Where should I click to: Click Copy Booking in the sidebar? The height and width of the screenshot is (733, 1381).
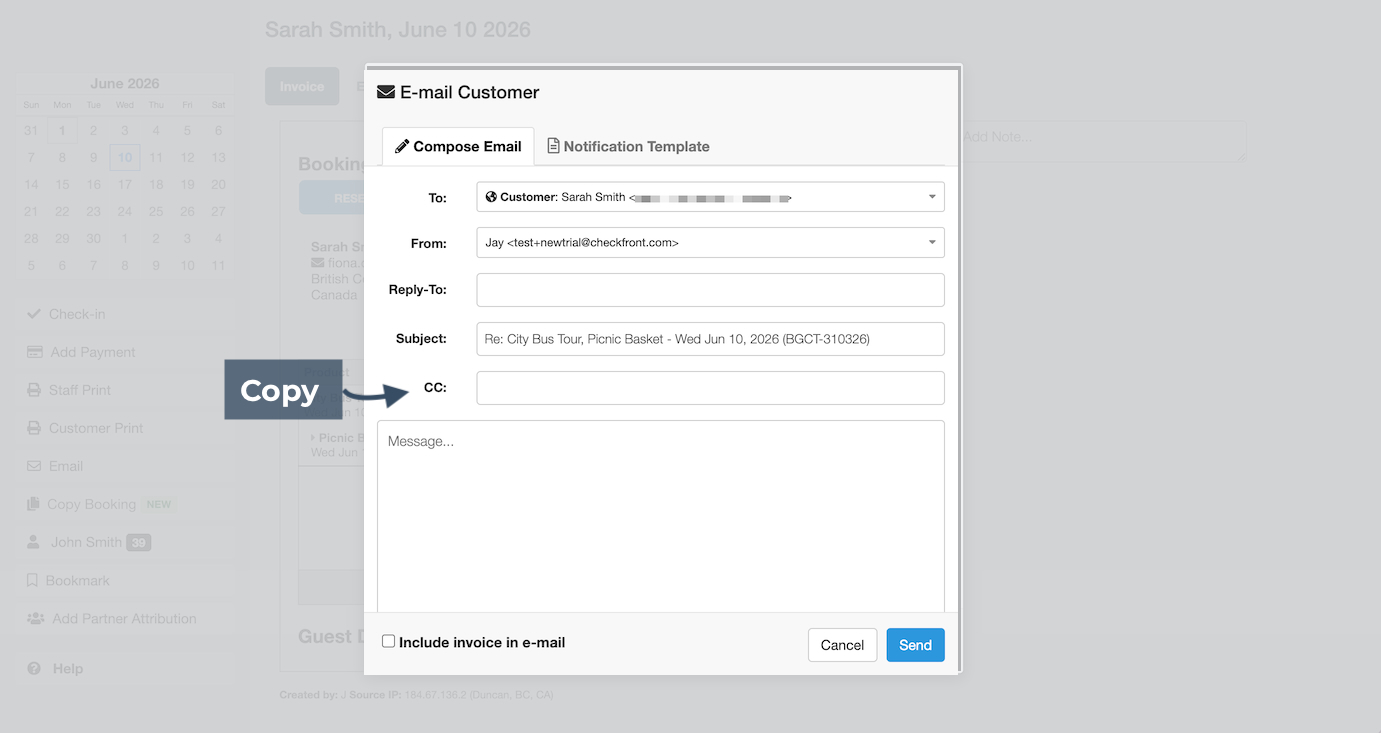[125, 504]
